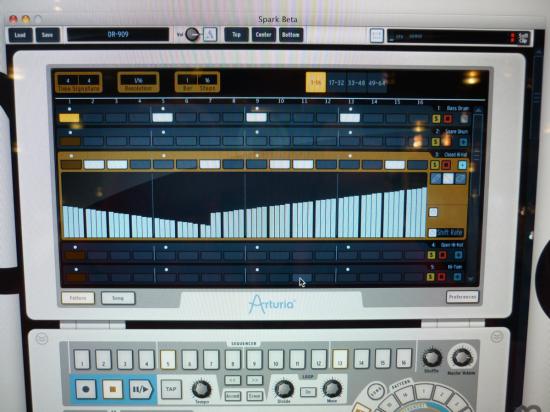Open Preferences
This screenshot has width=550, height=412.
(x=462, y=297)
